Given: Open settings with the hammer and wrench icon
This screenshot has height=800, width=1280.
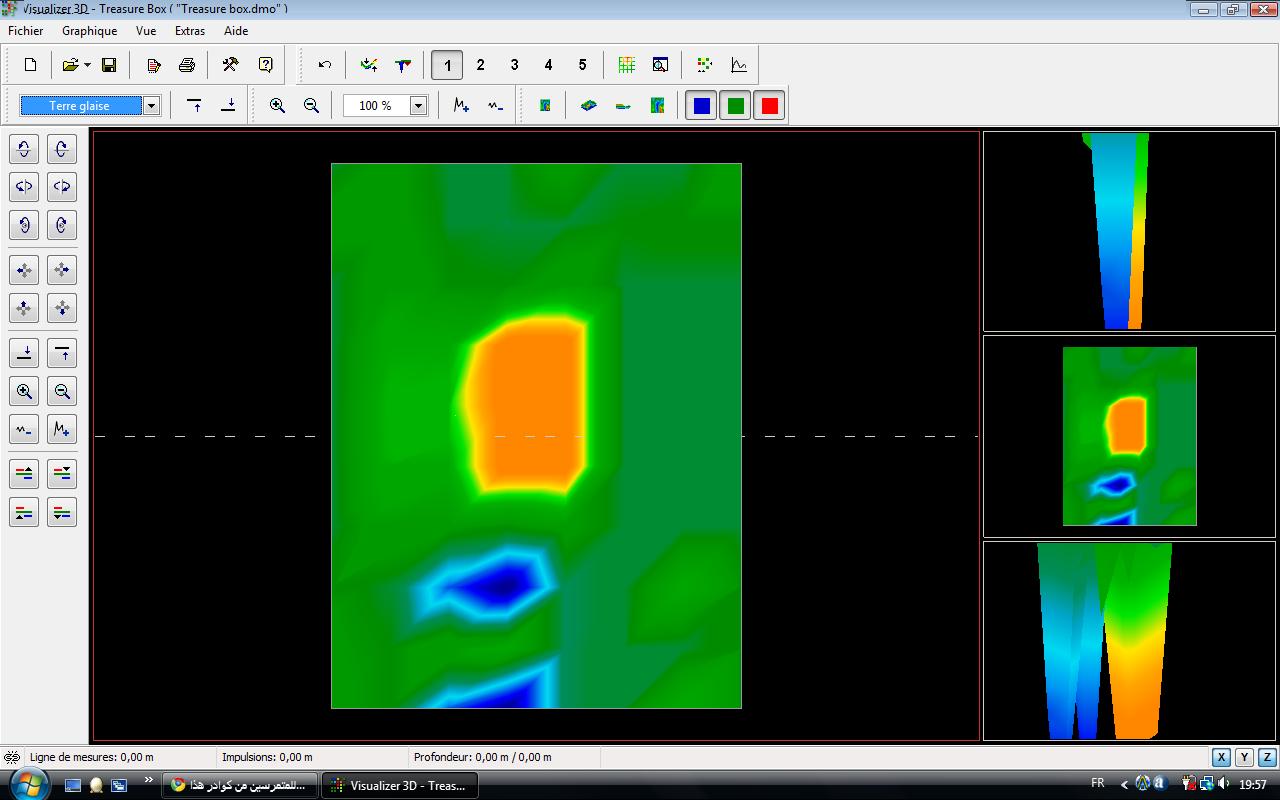Looking at the screenshot, I should tap(230, 65).
